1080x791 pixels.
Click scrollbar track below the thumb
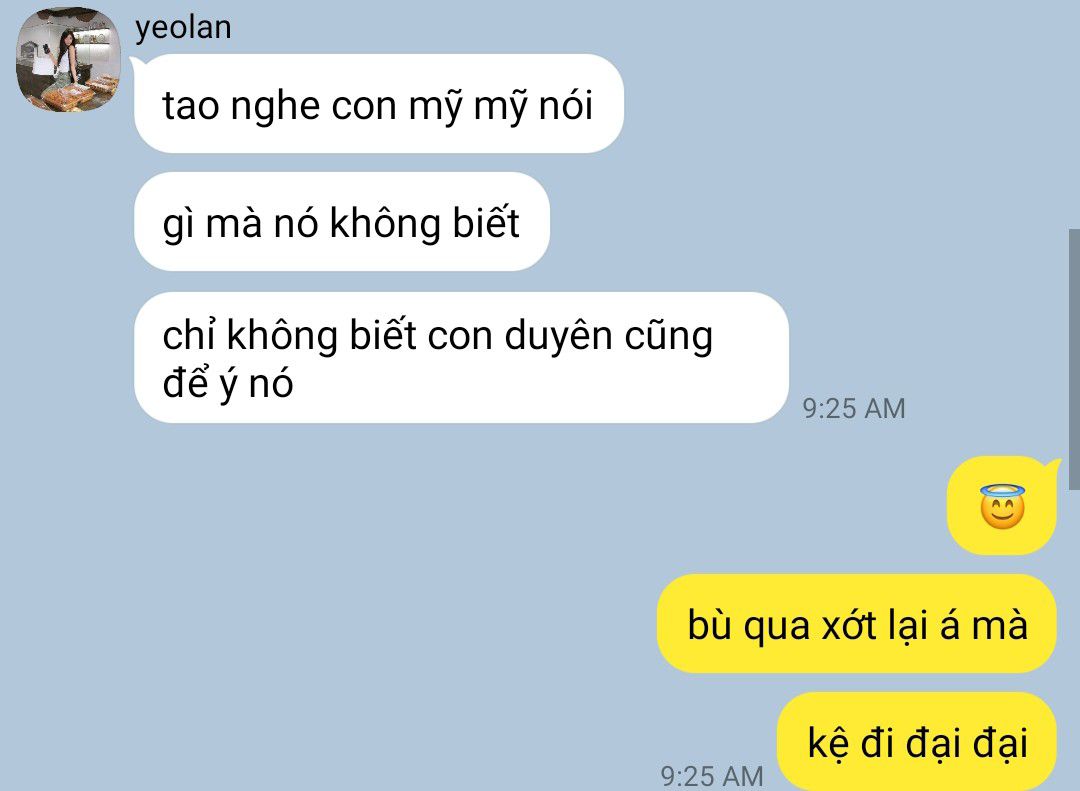click(1074, 640)
